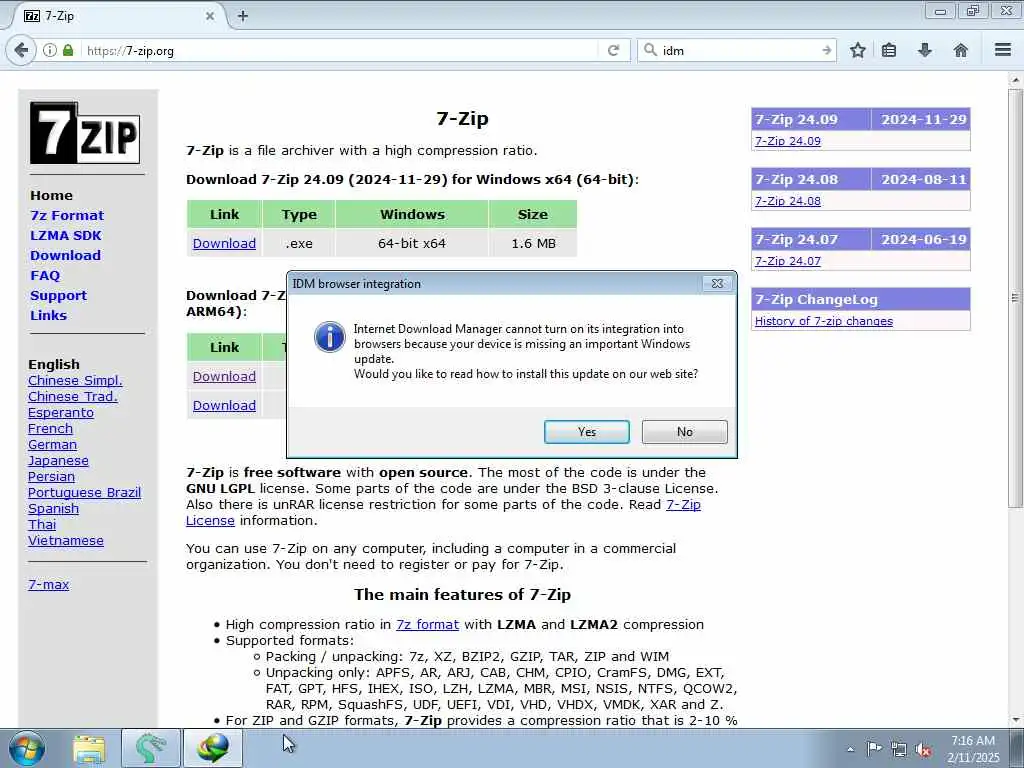
Task: Switch language to German
Action: [x=52, y=445]
